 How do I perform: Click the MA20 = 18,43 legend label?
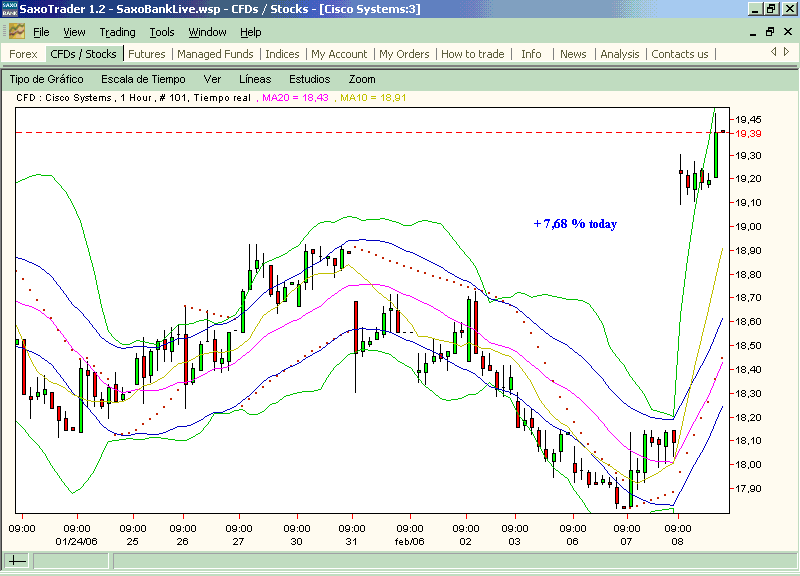pyautogui.click(x=295, y=97)
